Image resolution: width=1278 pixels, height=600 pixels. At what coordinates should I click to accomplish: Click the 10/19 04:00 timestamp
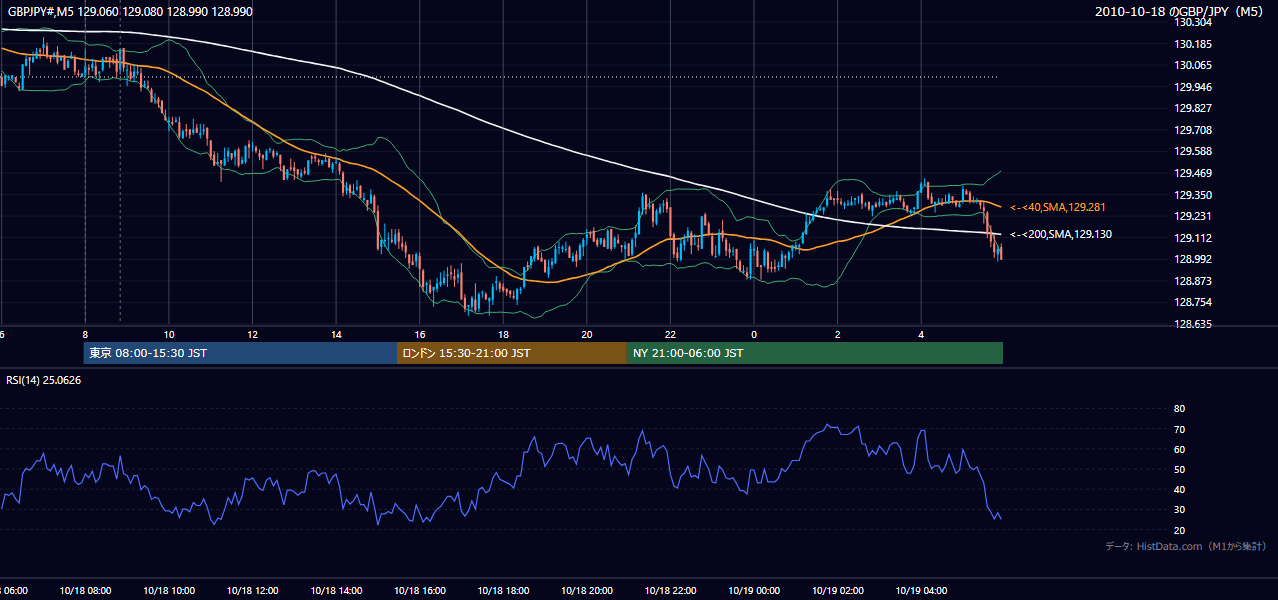tap(921, 591)
